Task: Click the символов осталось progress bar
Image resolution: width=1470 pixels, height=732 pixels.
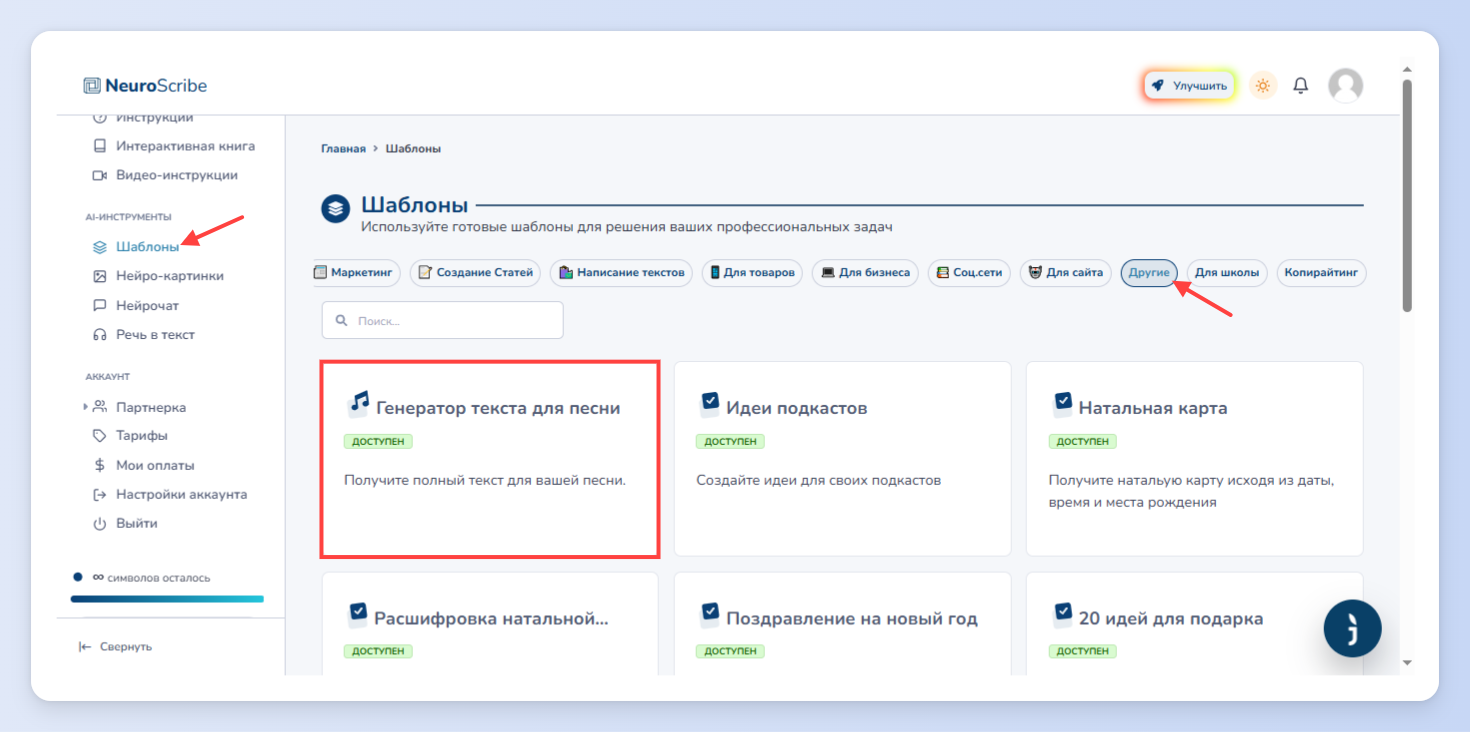Action: pos(167,599)
